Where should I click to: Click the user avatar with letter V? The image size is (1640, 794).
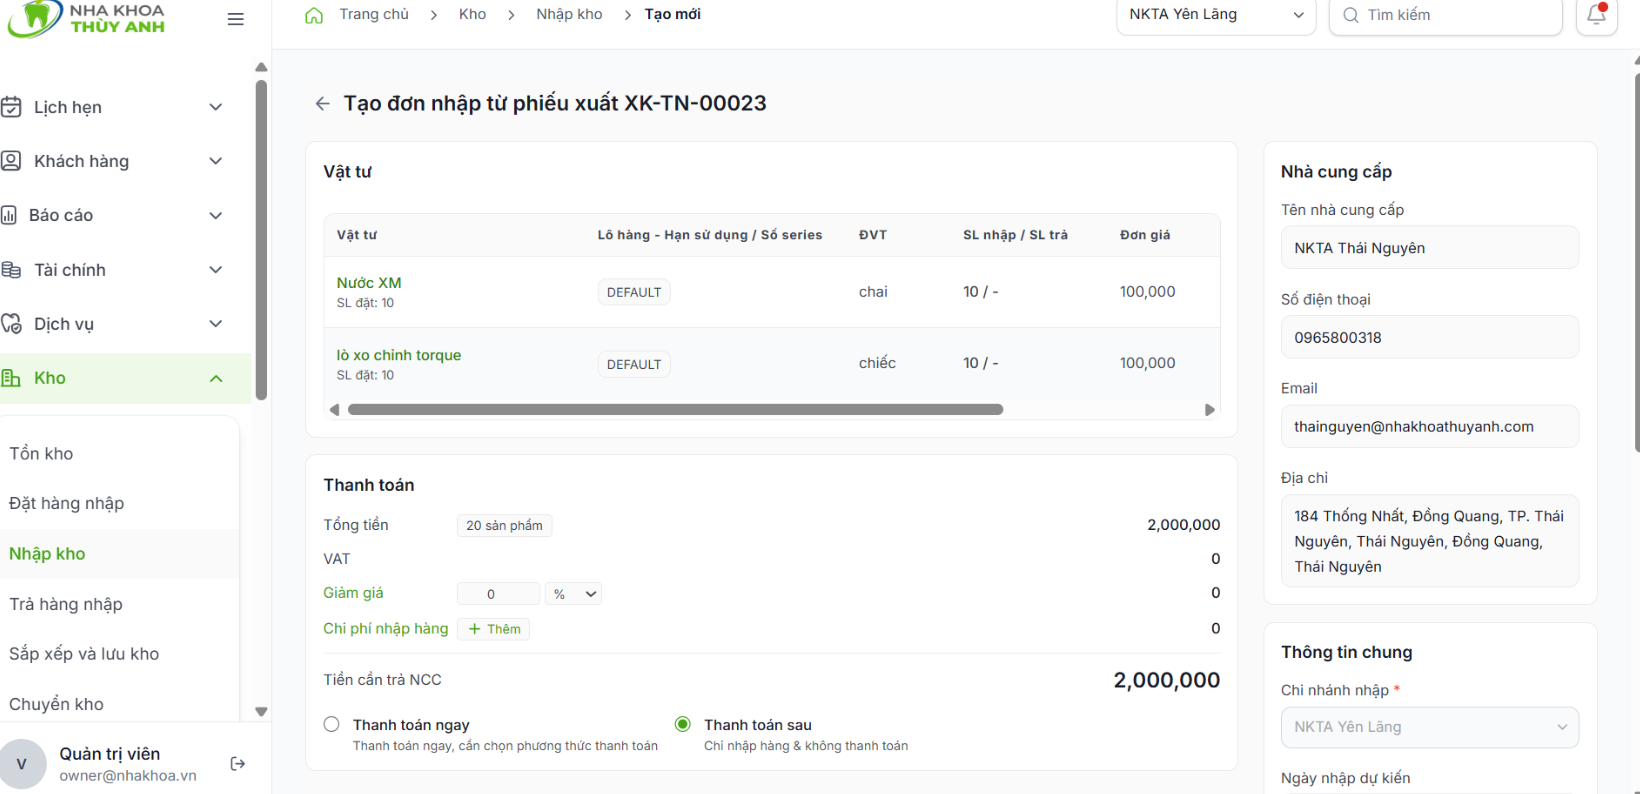(22, 764)
